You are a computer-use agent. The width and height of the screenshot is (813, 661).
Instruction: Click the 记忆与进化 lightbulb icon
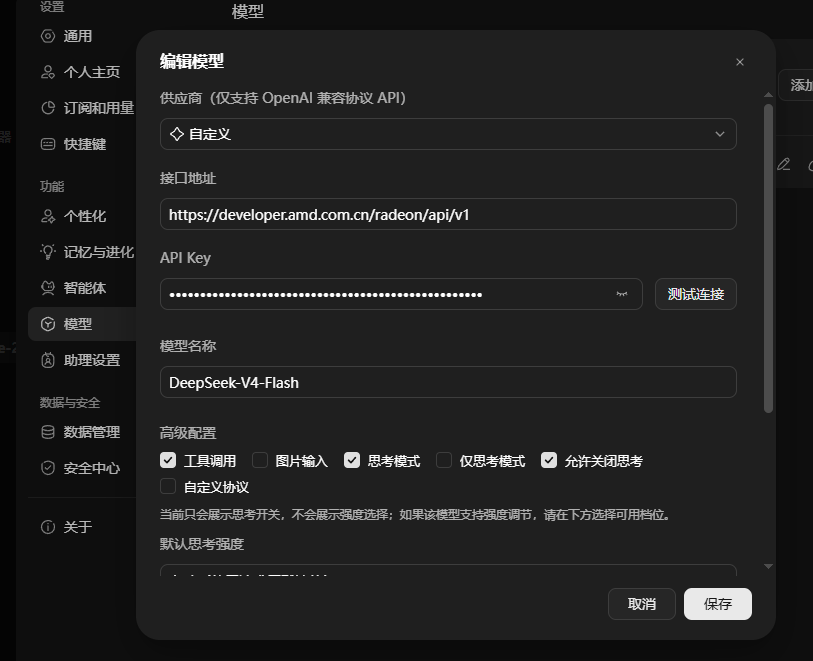(48, 252)
